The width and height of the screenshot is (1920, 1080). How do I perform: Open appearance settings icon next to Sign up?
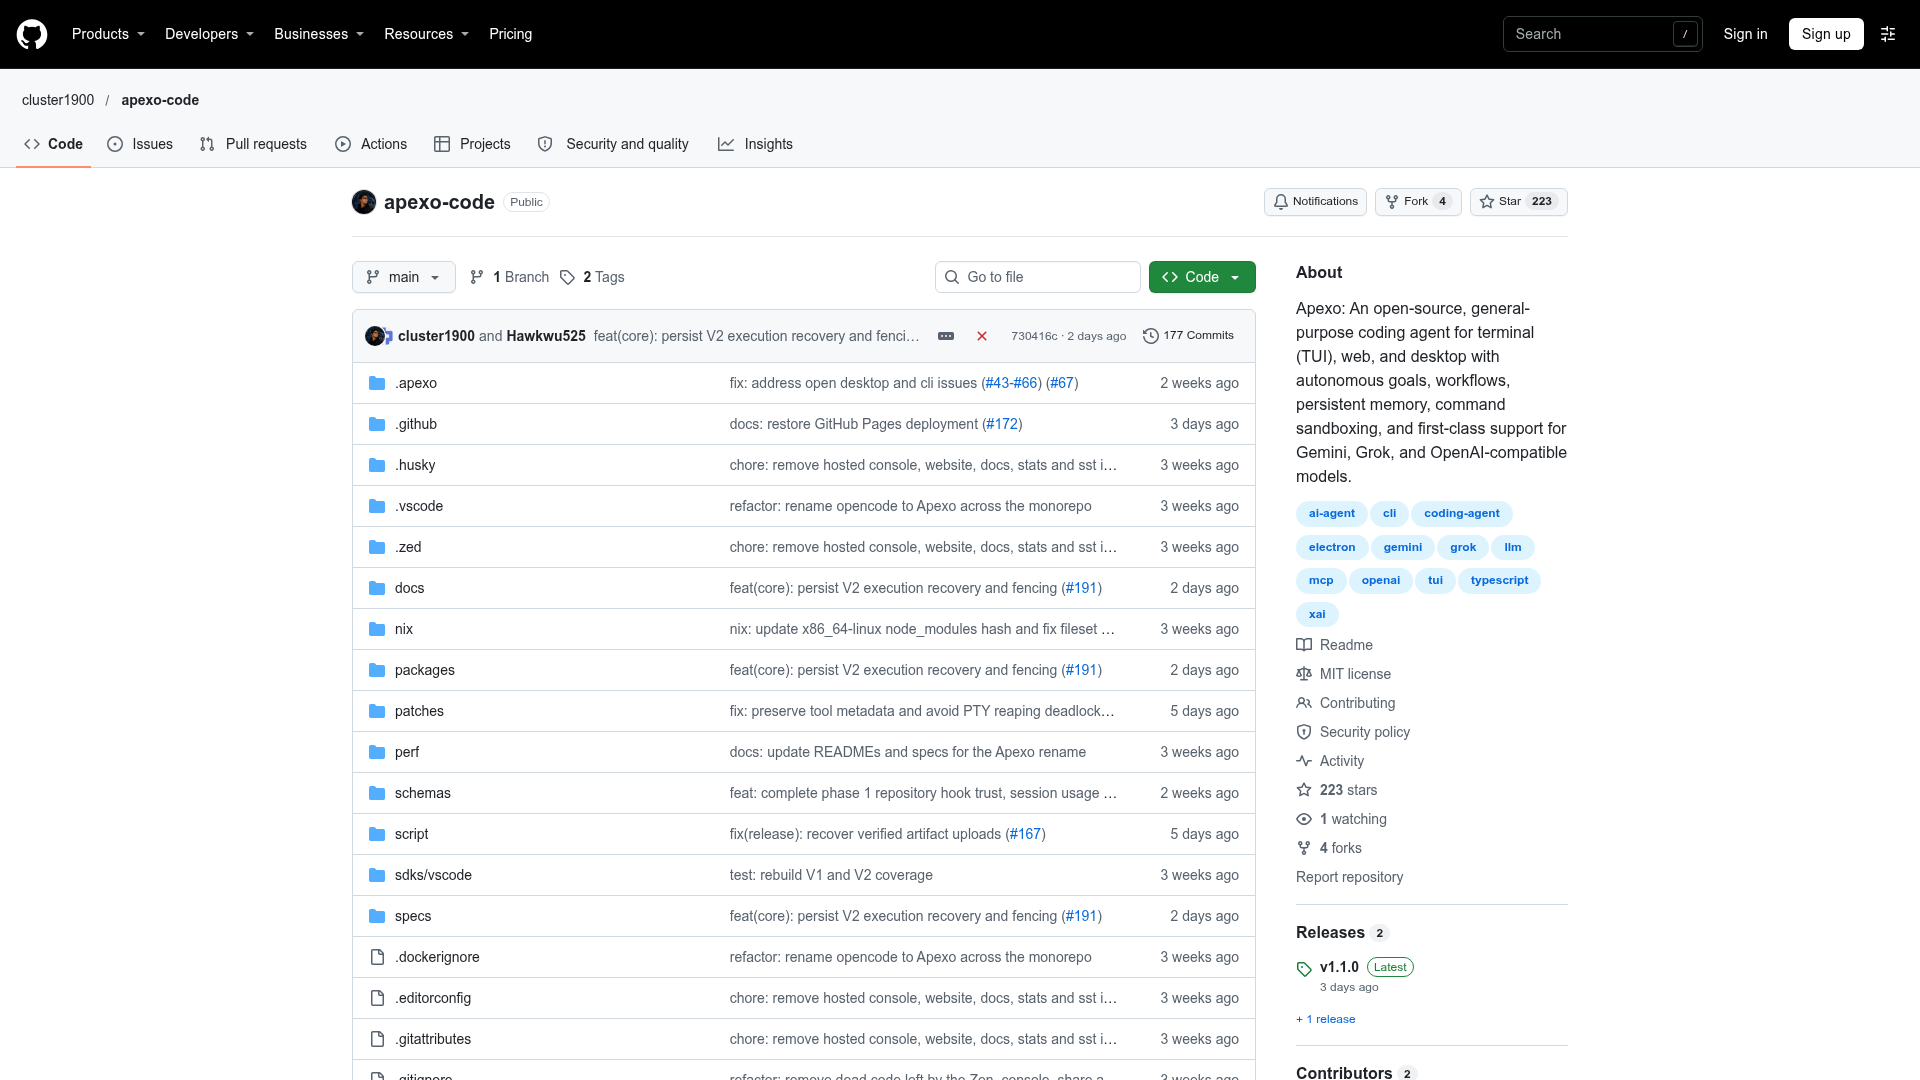click(x=1888, y=34)
